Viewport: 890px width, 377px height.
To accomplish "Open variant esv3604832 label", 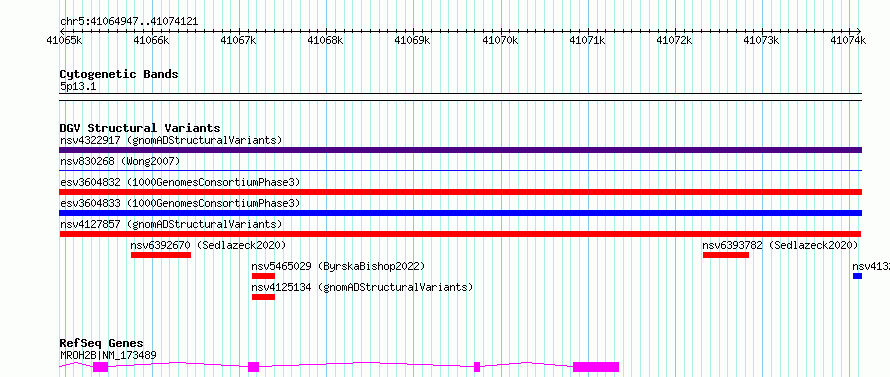I will (180, 182).
